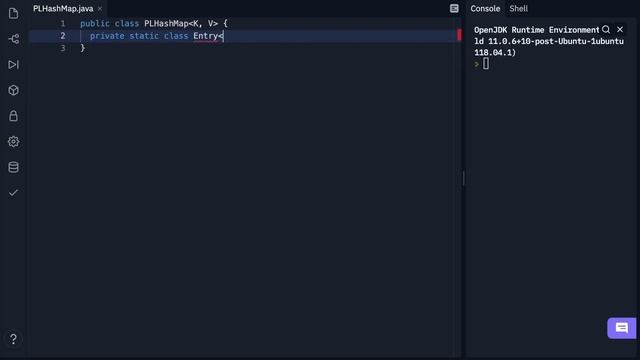Click line number 1 in gutter
Viewport: 640px width, 360px height.
(63, 24)
